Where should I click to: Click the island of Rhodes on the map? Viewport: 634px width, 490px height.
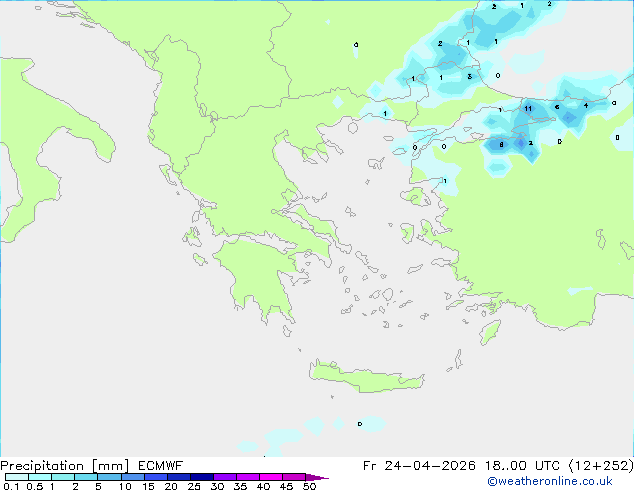coord(490,332)
